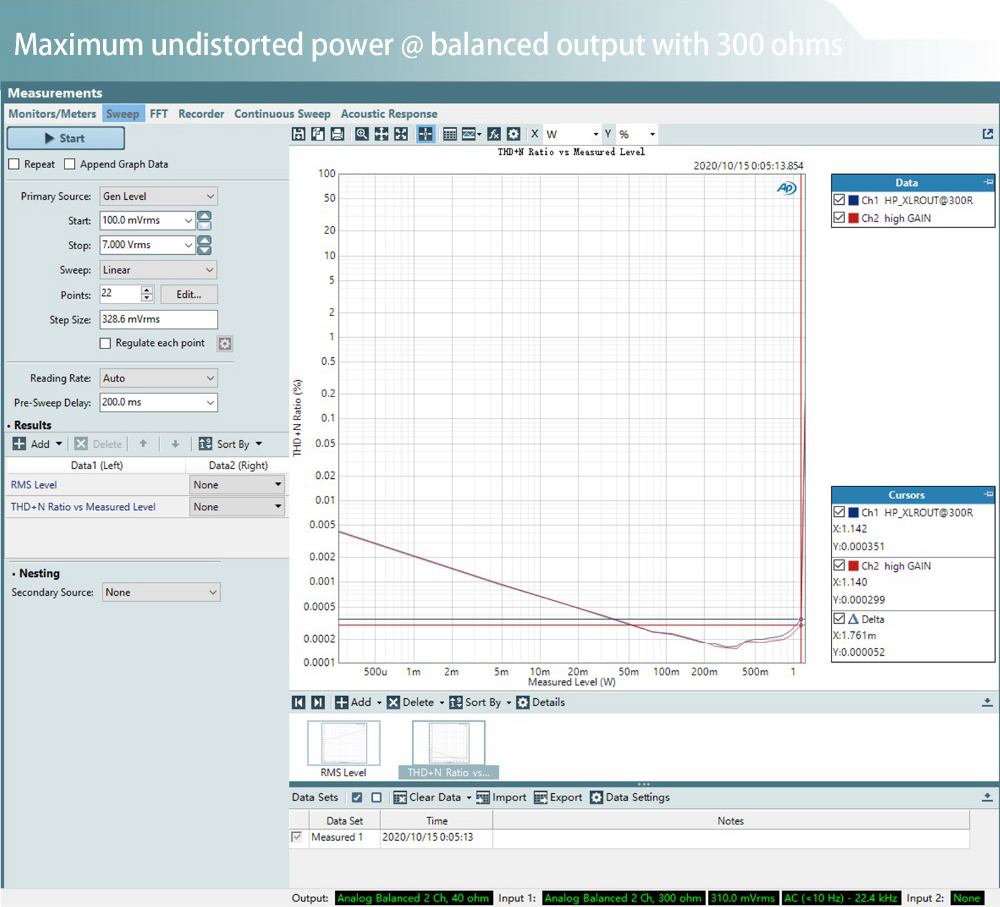Check the Append Graph Data option
Viewport: 1000px width, 907px height.
click(x=70, y=164)
